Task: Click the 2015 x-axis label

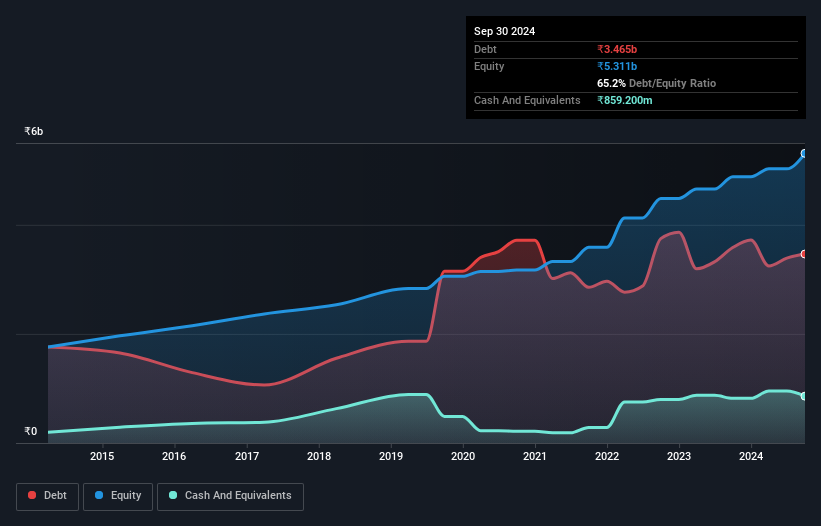Action: coord(102,456)
